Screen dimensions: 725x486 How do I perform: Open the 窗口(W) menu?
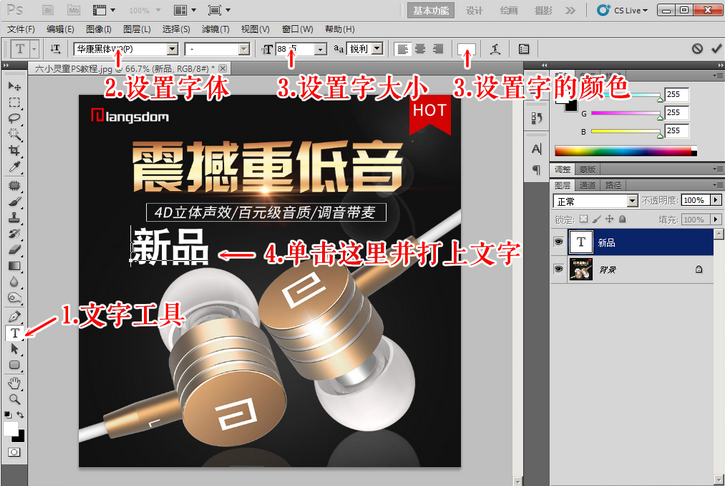(x=298, y=29)
